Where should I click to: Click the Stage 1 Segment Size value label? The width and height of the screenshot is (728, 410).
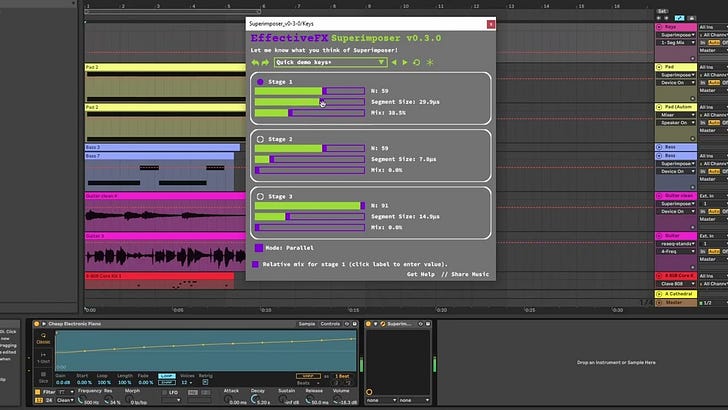(x=405, y=102)
